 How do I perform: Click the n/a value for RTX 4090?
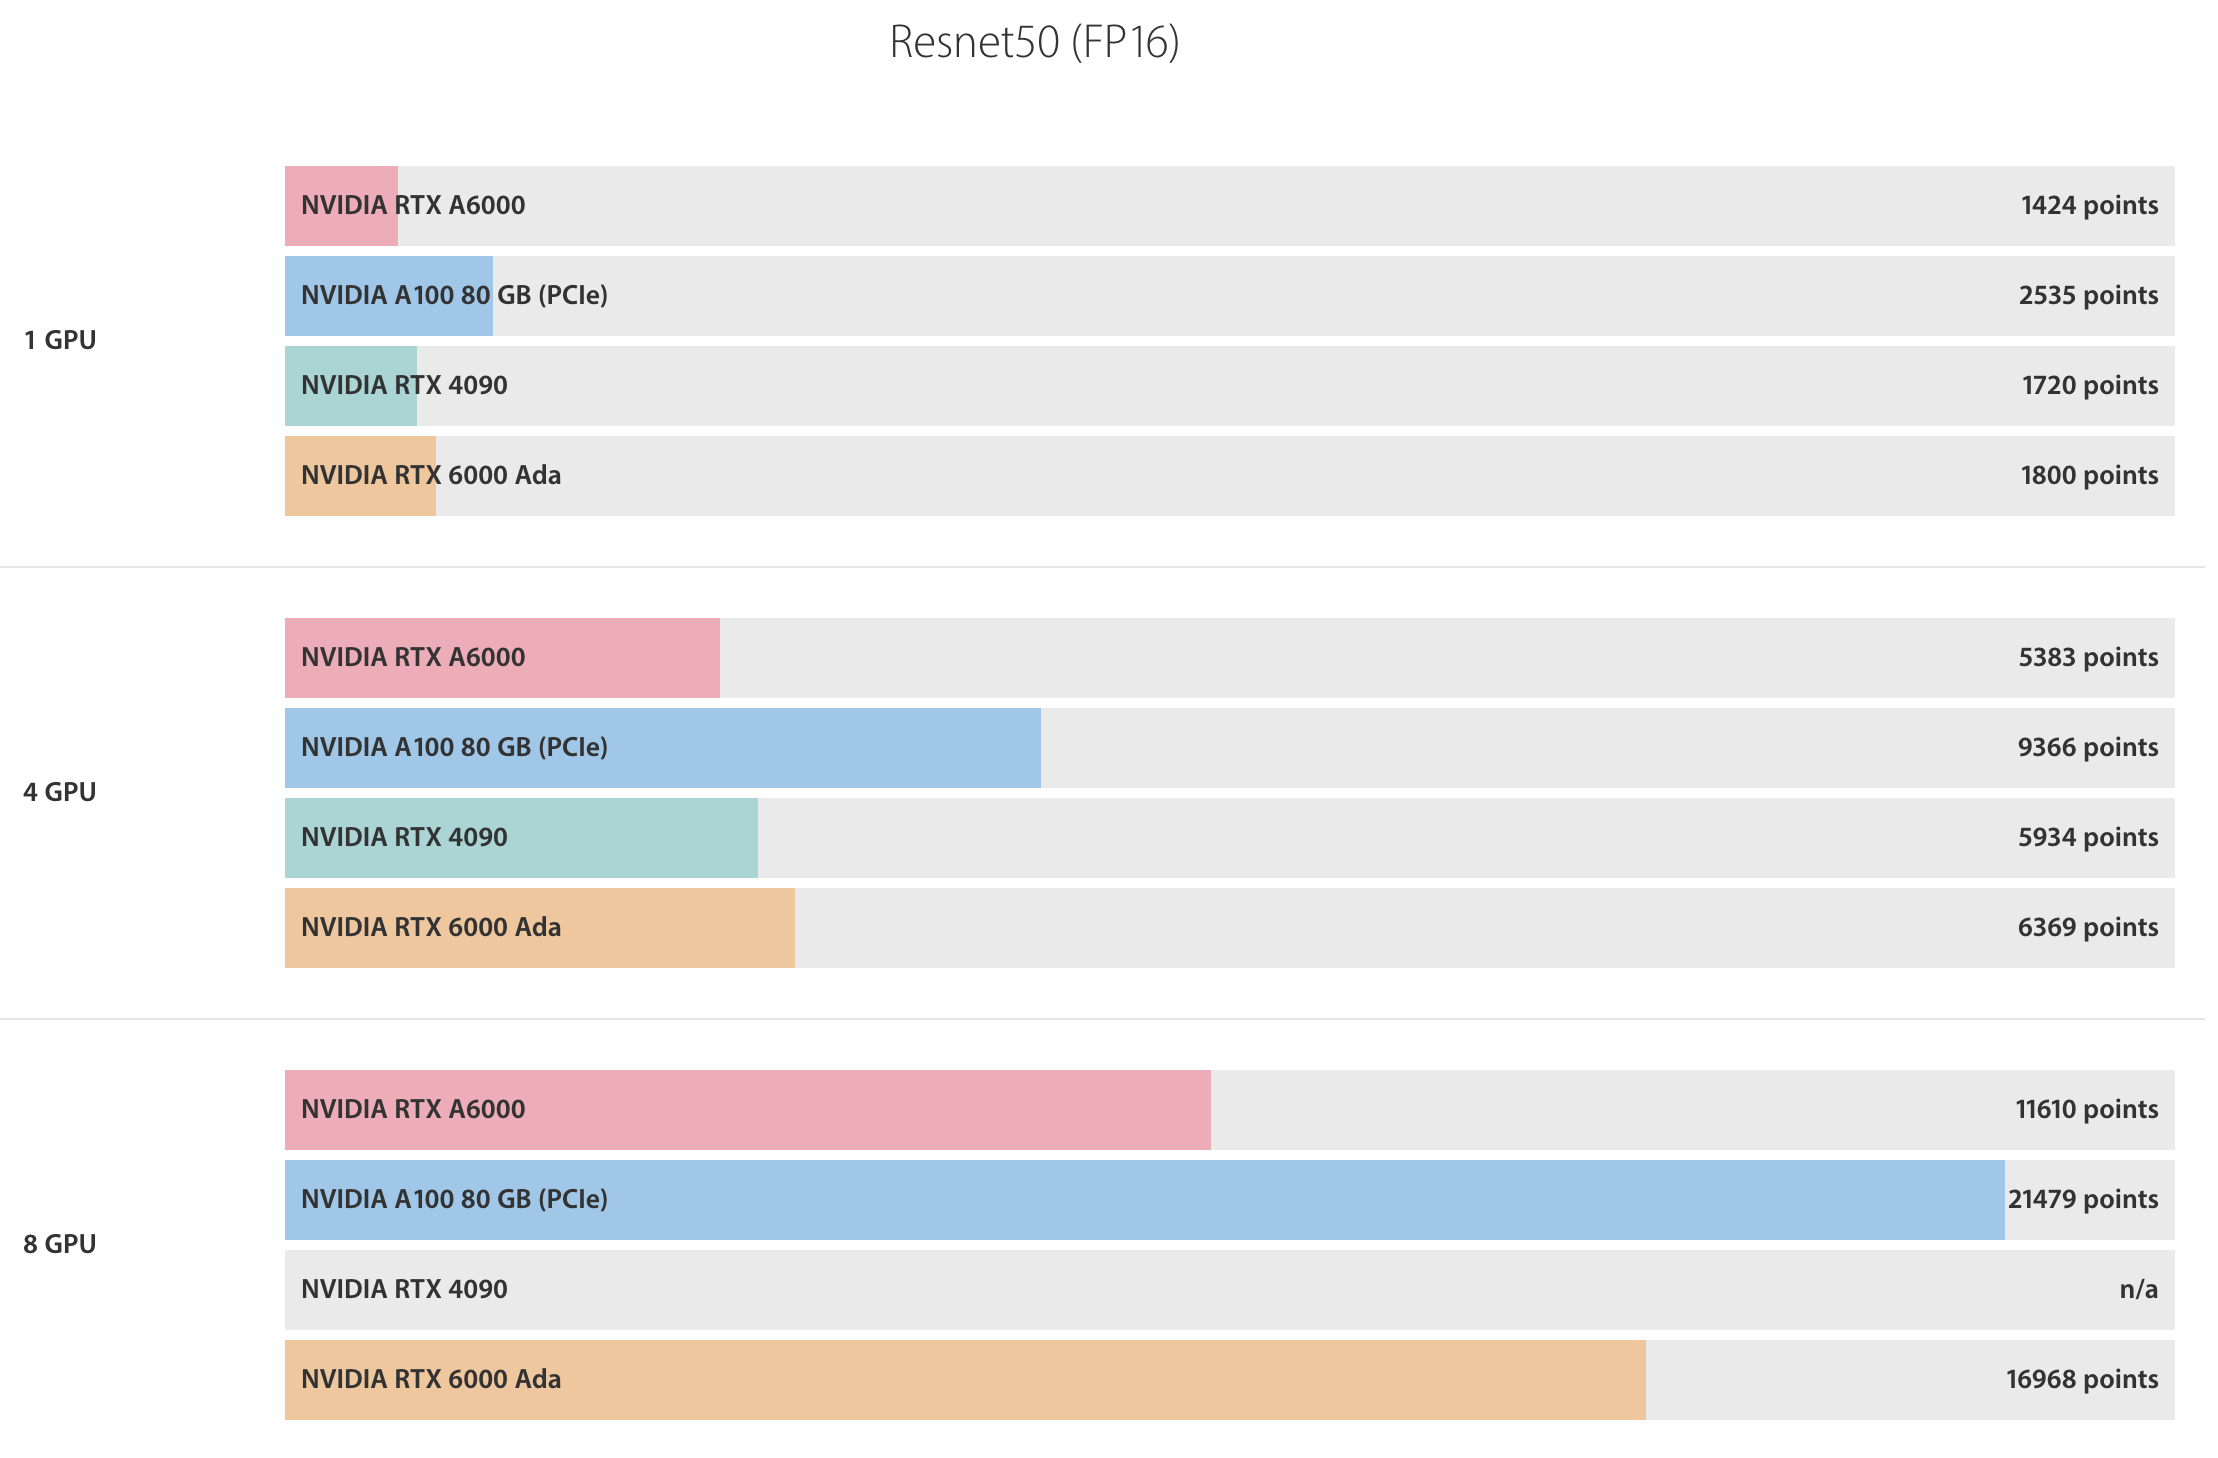tap(2139, 1289)
